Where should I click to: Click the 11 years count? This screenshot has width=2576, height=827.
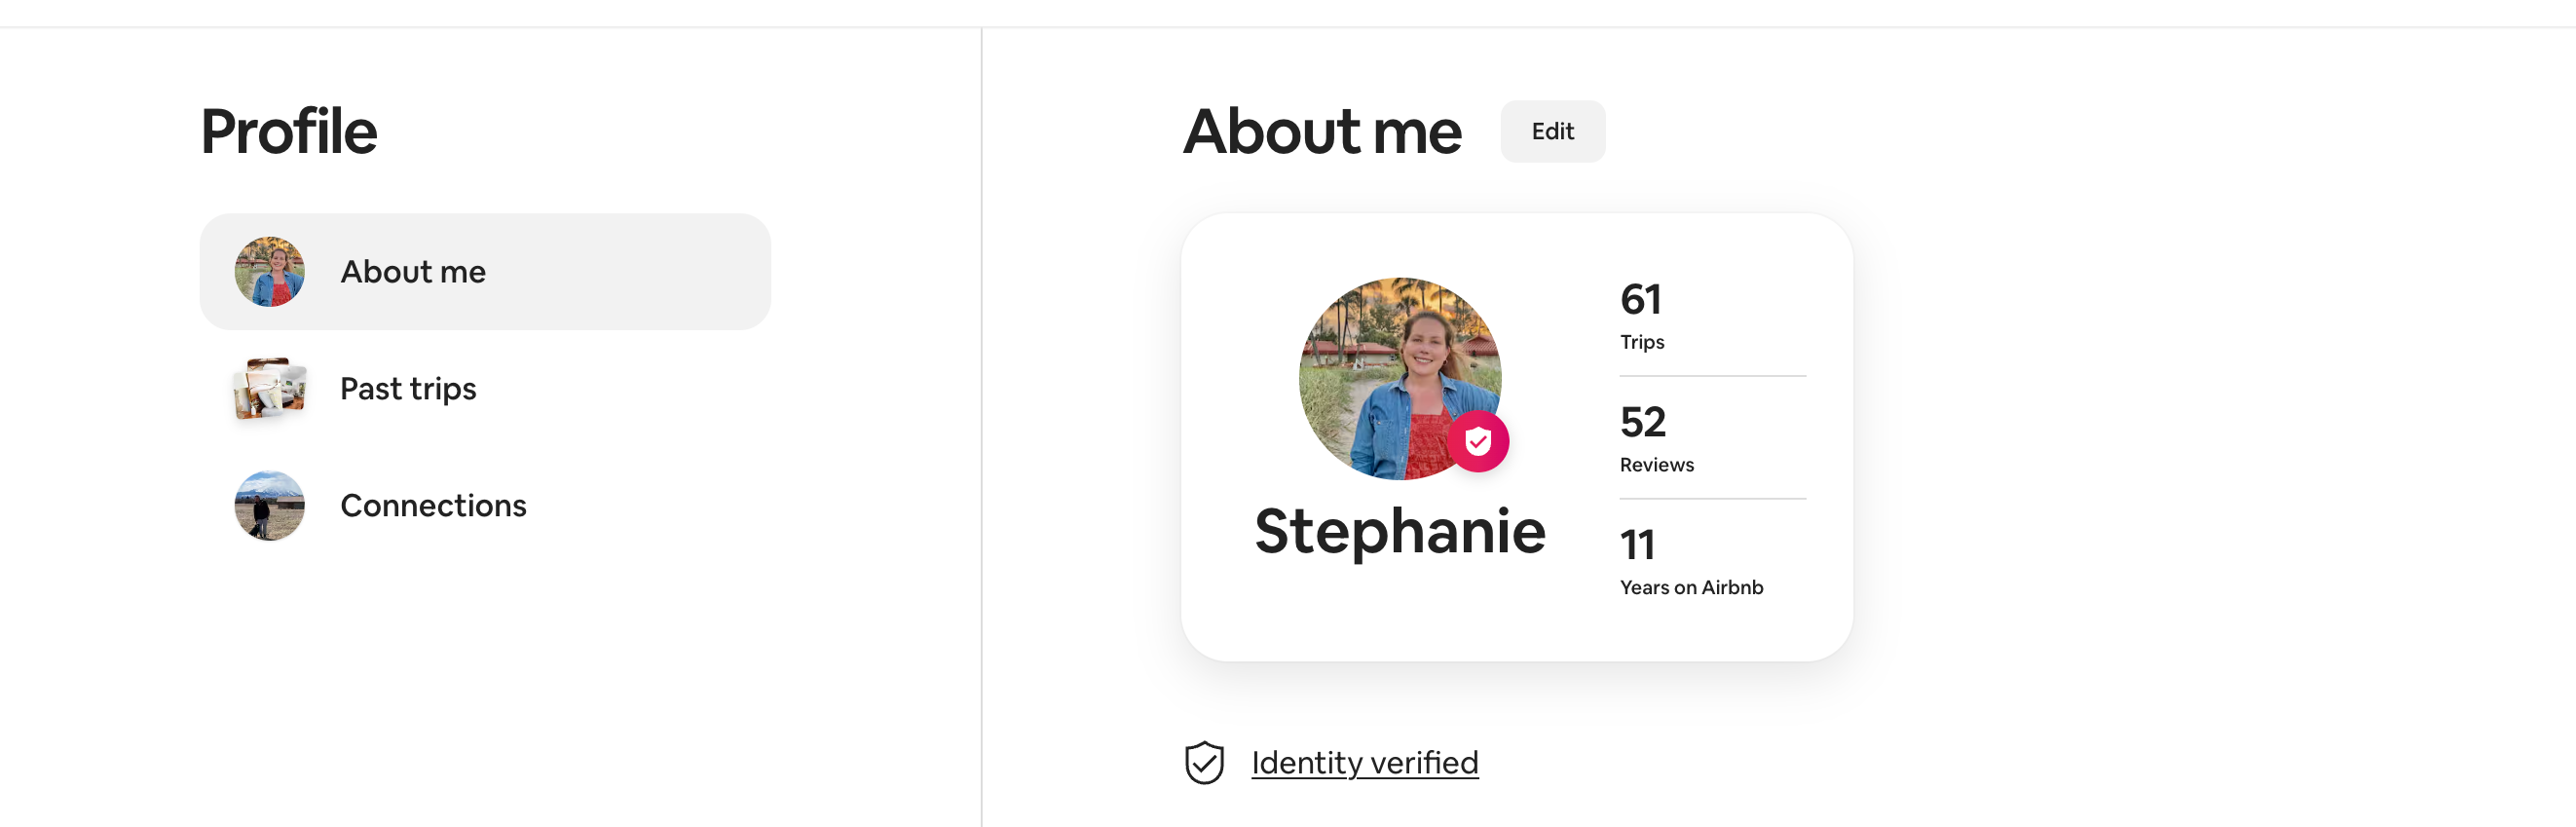pos(1637,544)
